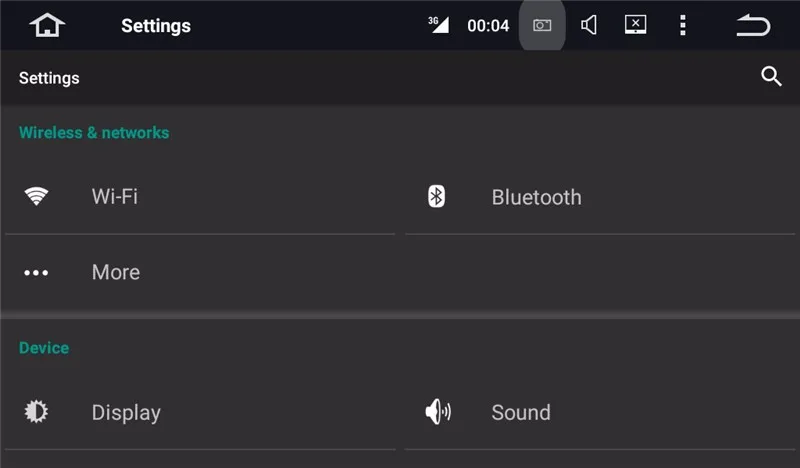The height and width of the screenshot is (468, 800).
Task: Click the Bluetooth symbol icon
Action: [x=436, y=197]
